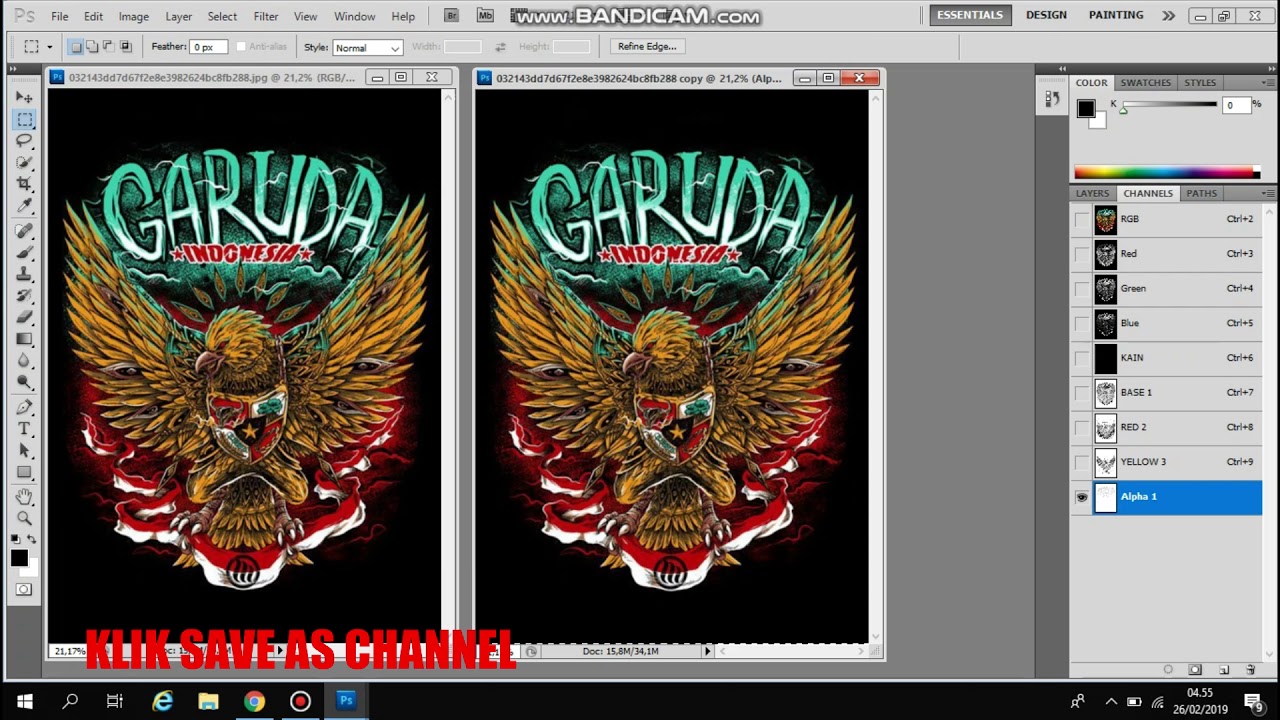Select the Zoom tool

(24, 518)
